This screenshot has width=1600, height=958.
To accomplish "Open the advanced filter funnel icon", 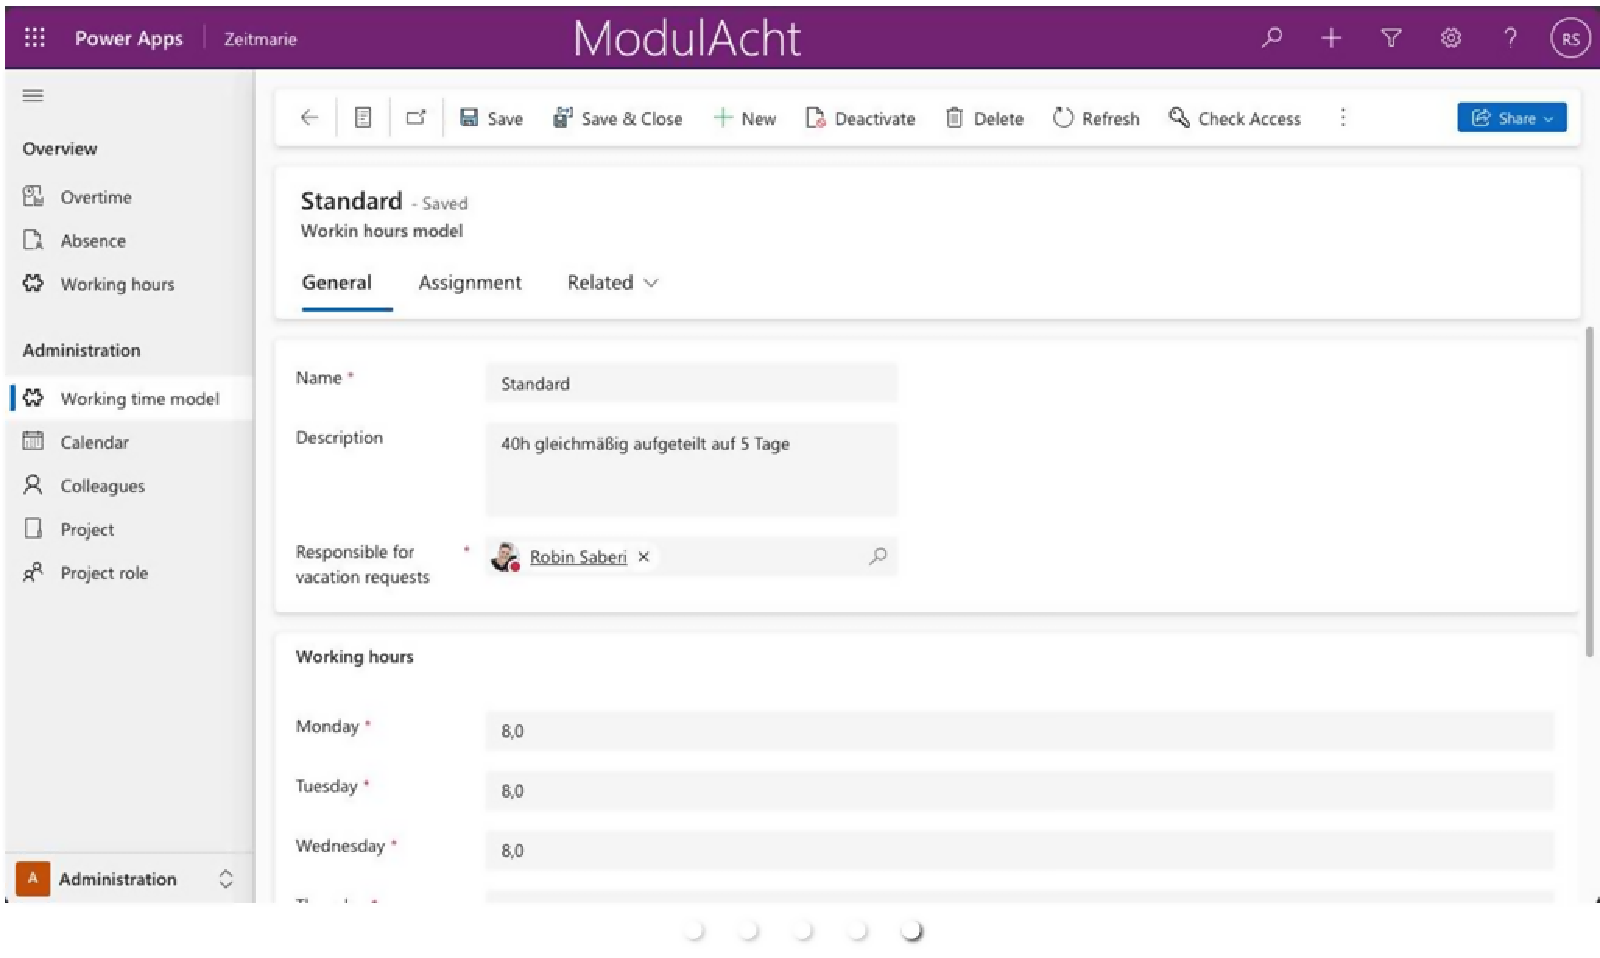I will click(x=1390, y=38).
